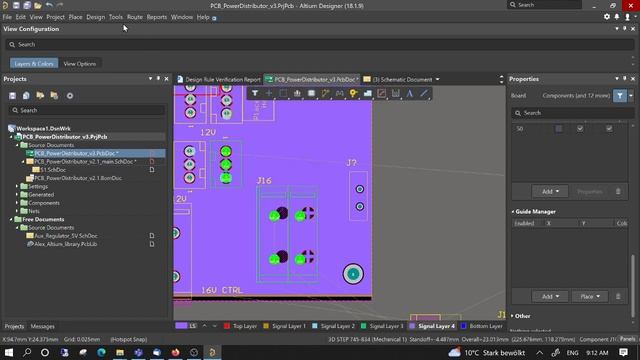
Task: Toggle second checkbox in the 50 grid row
Action: point(580,129)
